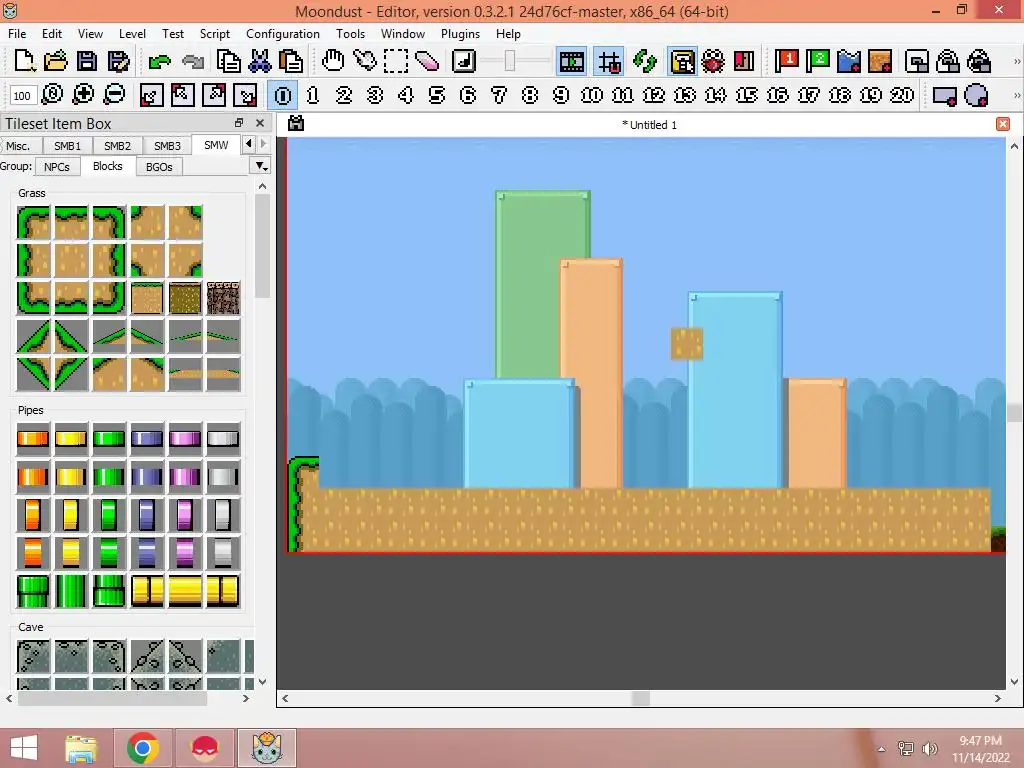Screen dimensions: 1024x768
Task: Open the File menu
Action: tap(17, 33)
